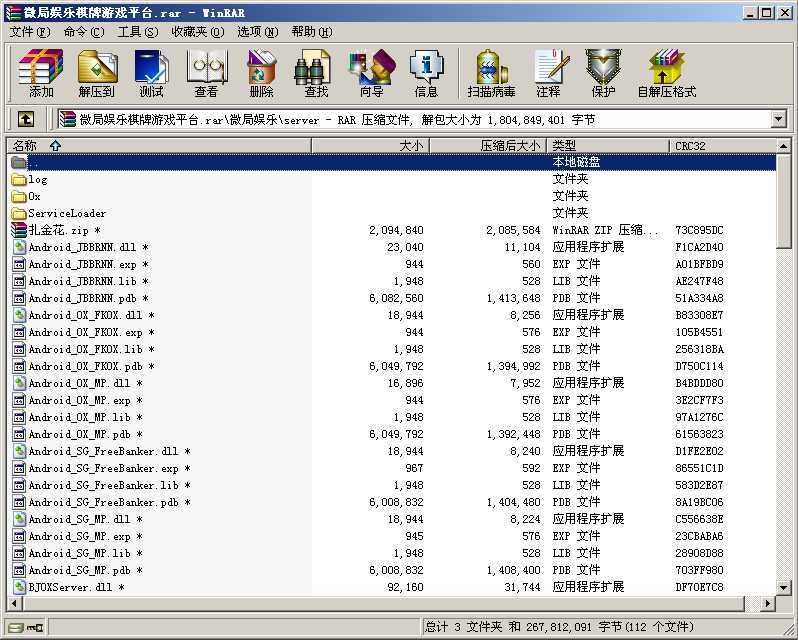
Task: Open the 收藏夹(O) menu
Action: click(198, 32)
